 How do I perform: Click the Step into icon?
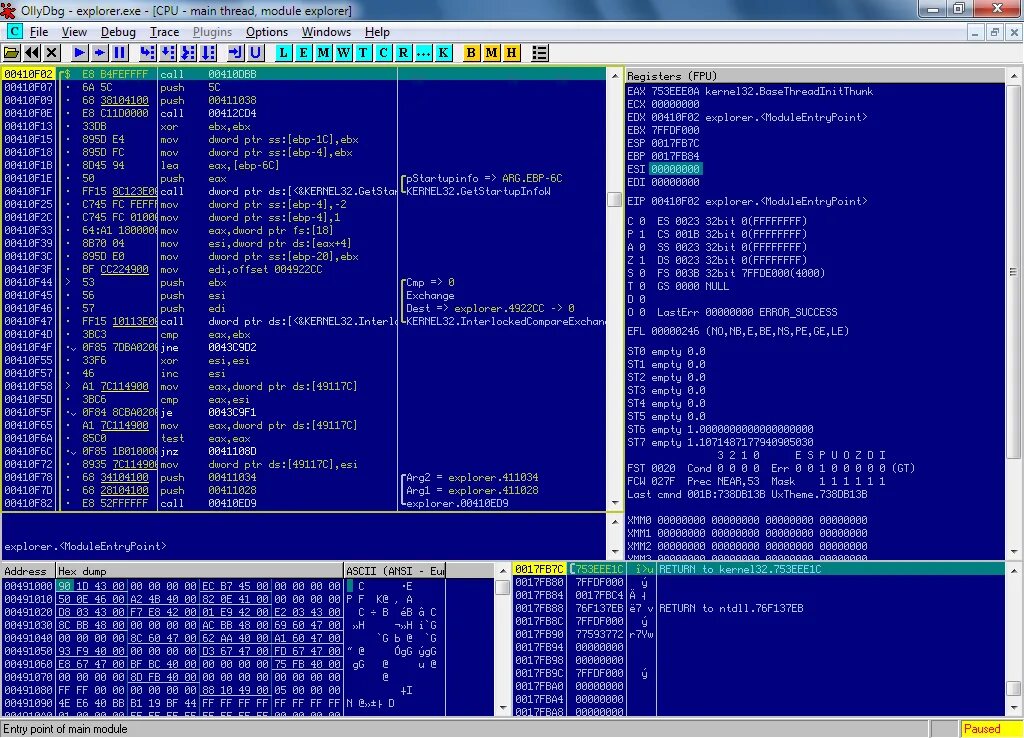148,53
